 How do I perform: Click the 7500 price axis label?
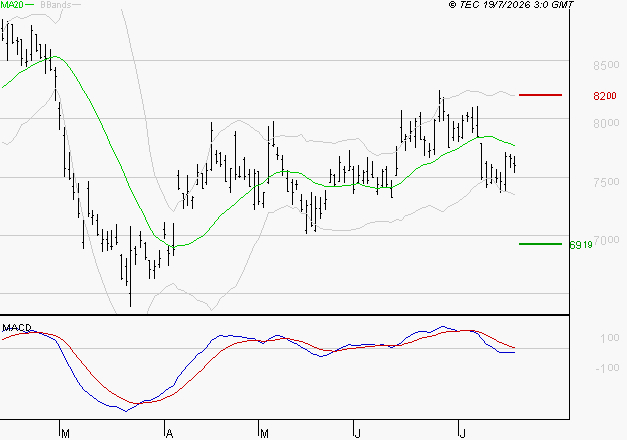pos(606,182)
